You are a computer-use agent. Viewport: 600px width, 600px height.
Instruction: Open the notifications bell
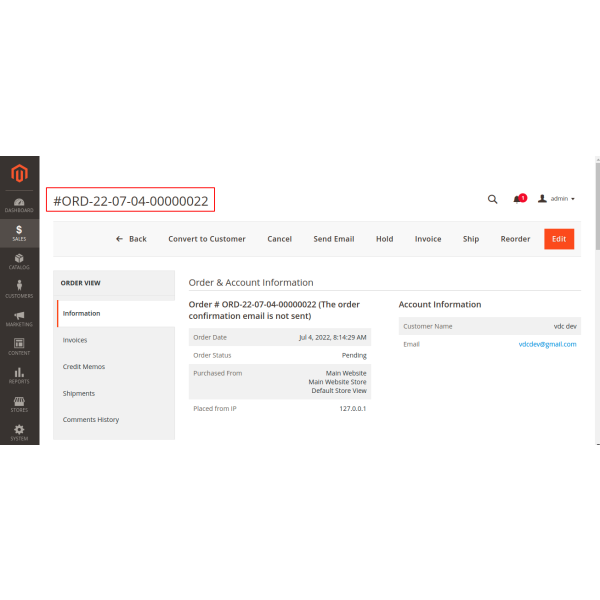pyautogui.click(x=518, y=199)
